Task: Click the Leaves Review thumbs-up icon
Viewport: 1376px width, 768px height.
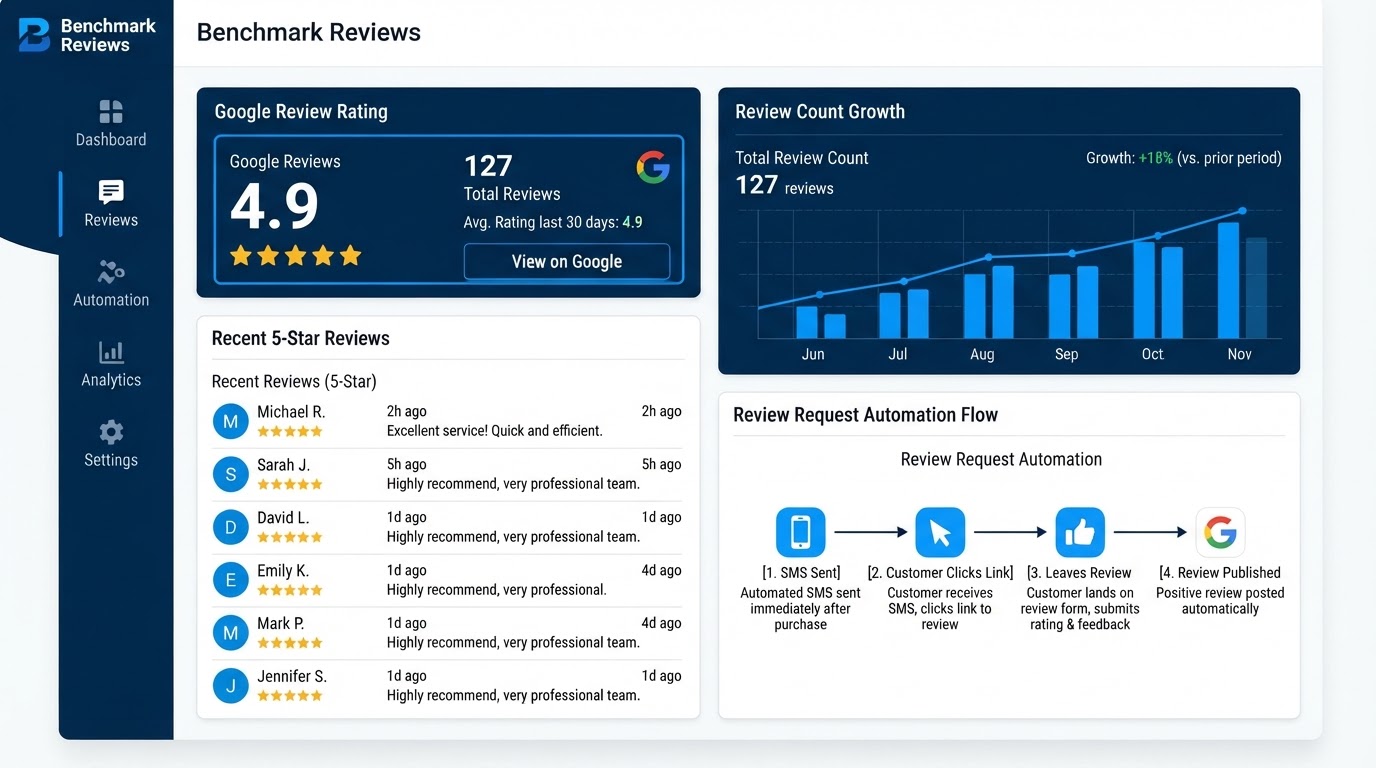Action: tap(1080, 532)
